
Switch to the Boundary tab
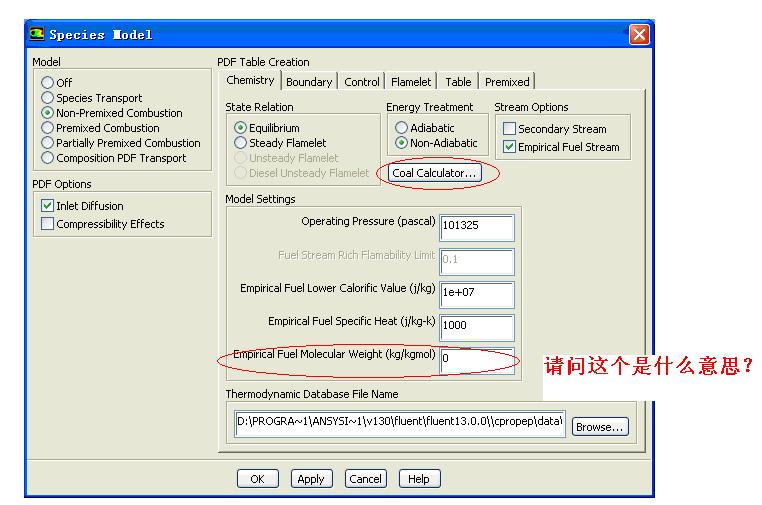click(309, 82)
